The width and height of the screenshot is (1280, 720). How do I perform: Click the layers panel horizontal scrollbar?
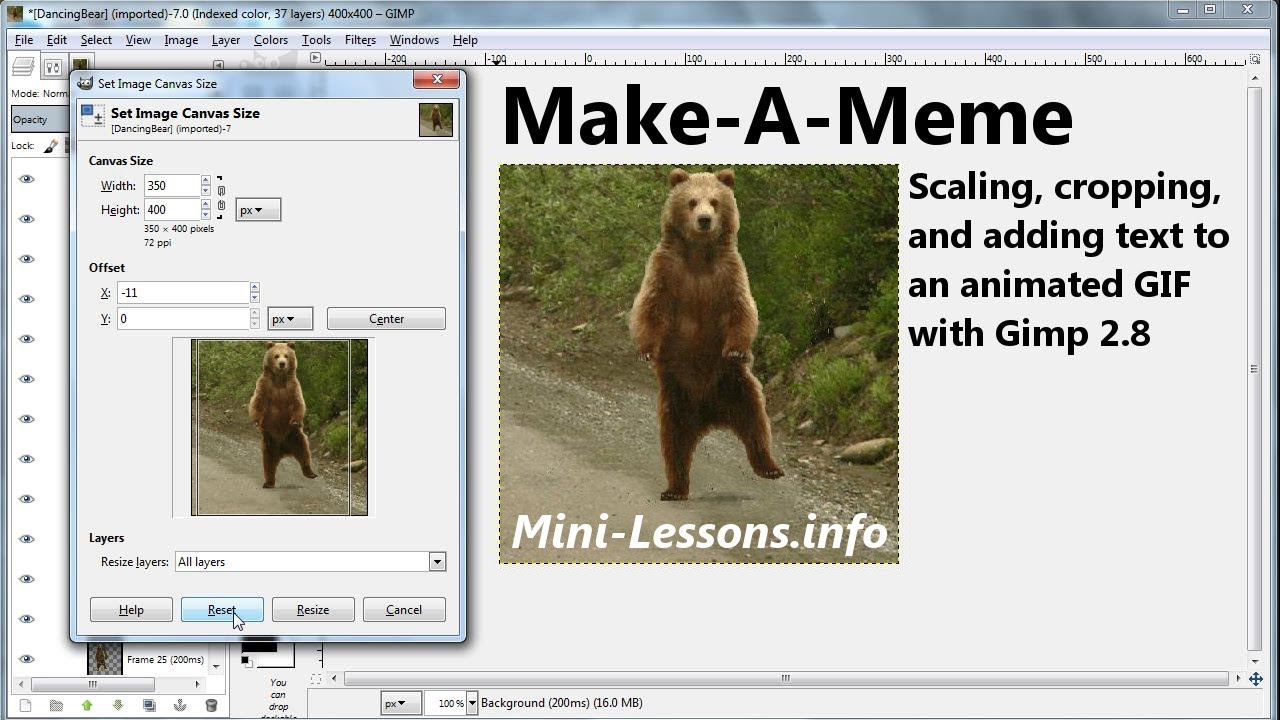tap(93, 685)
